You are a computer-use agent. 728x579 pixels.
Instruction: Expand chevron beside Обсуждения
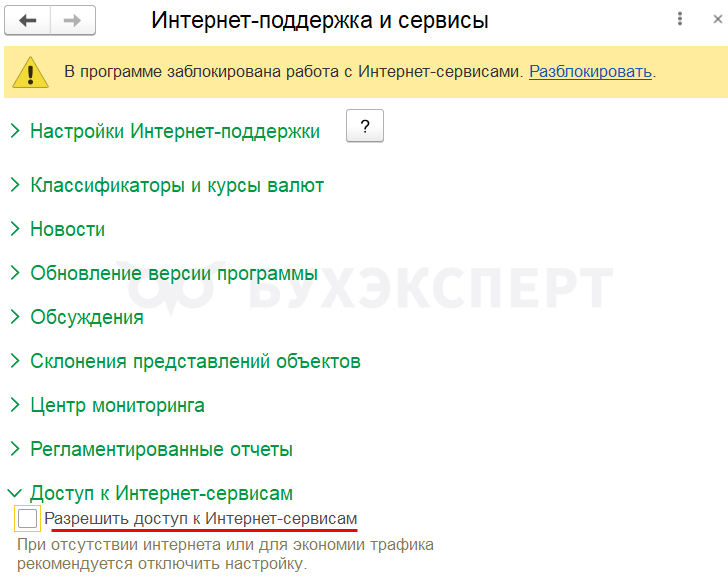(x=15, y=317)
